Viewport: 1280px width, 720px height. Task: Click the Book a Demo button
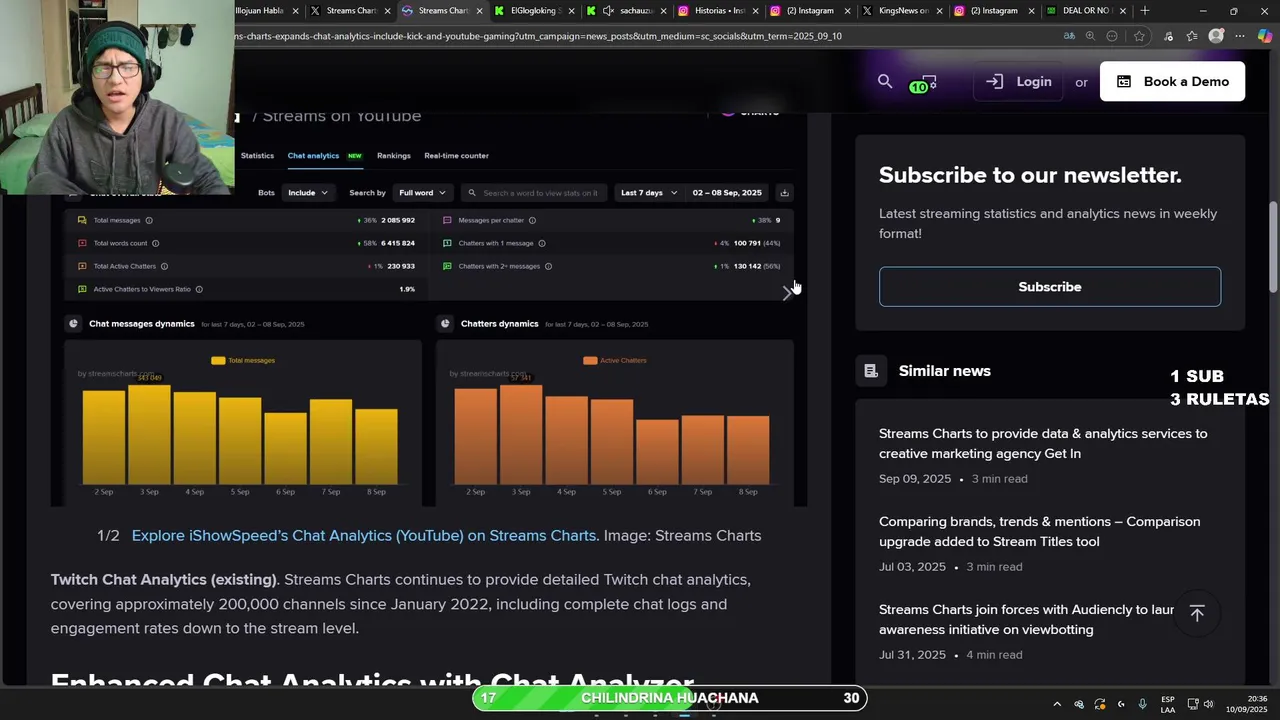pyautogui.click(x=1172, y=82)
